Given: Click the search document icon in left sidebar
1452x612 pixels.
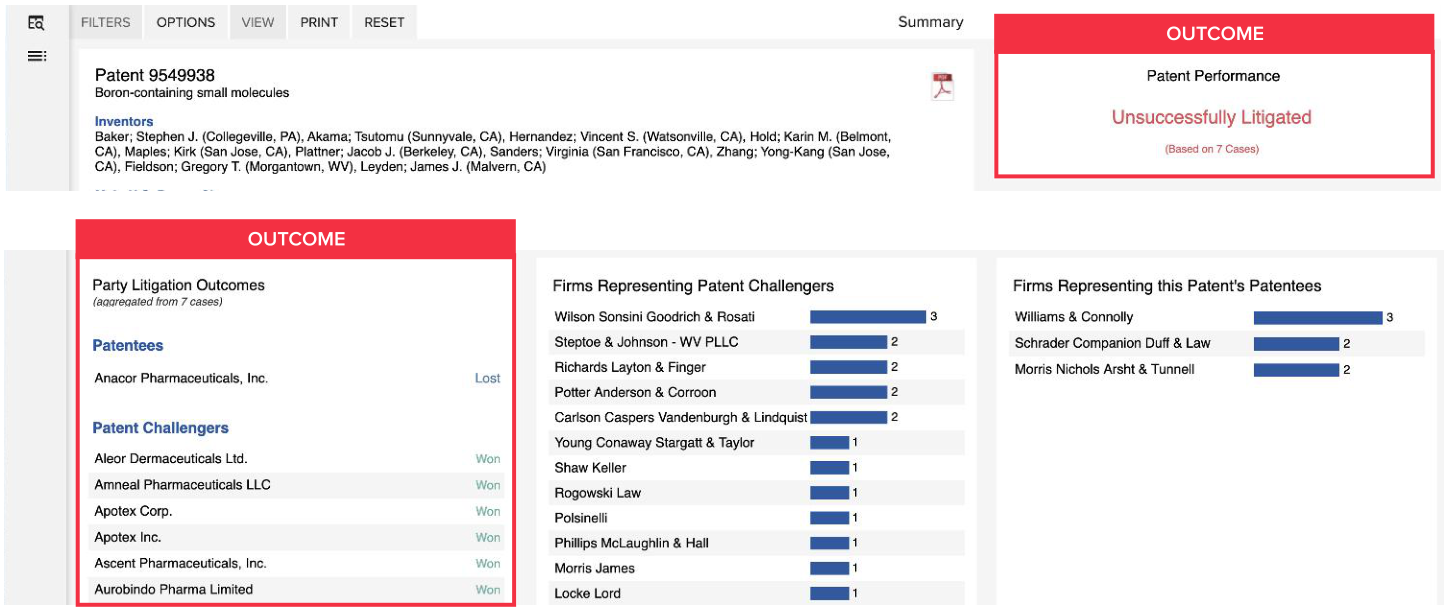Looking at the screenshot, I should pos(36,22).
